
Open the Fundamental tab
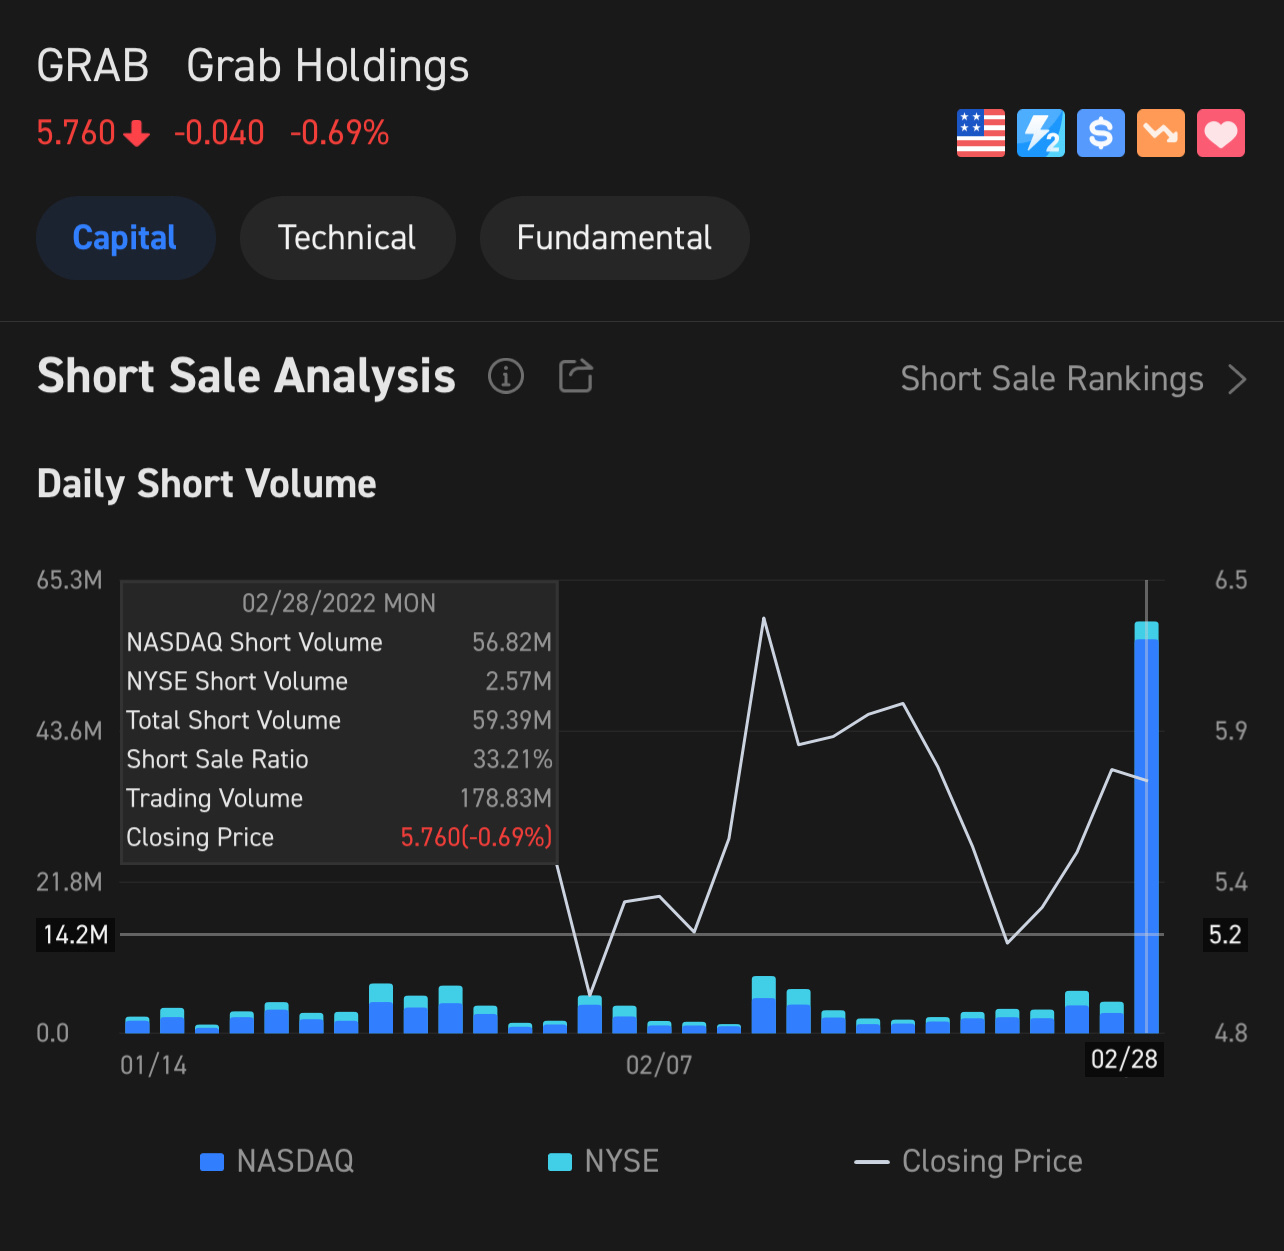[615, 238]
